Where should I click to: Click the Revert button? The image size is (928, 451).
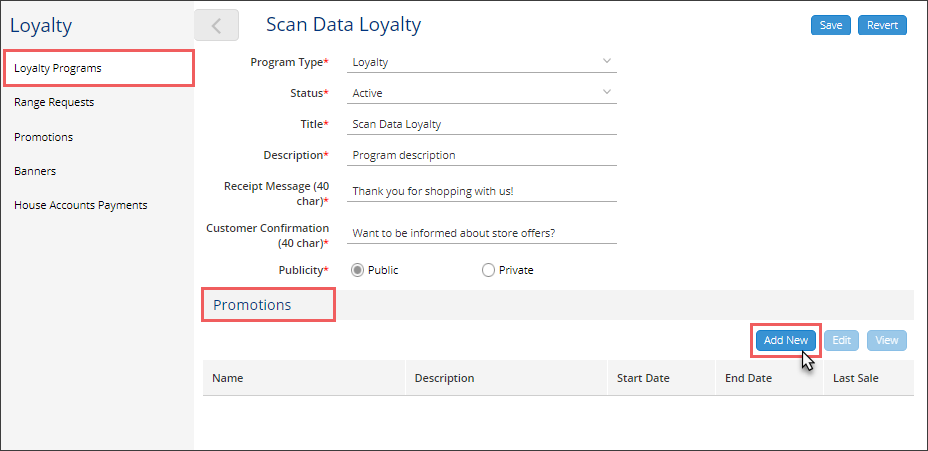tap(882, 25)
